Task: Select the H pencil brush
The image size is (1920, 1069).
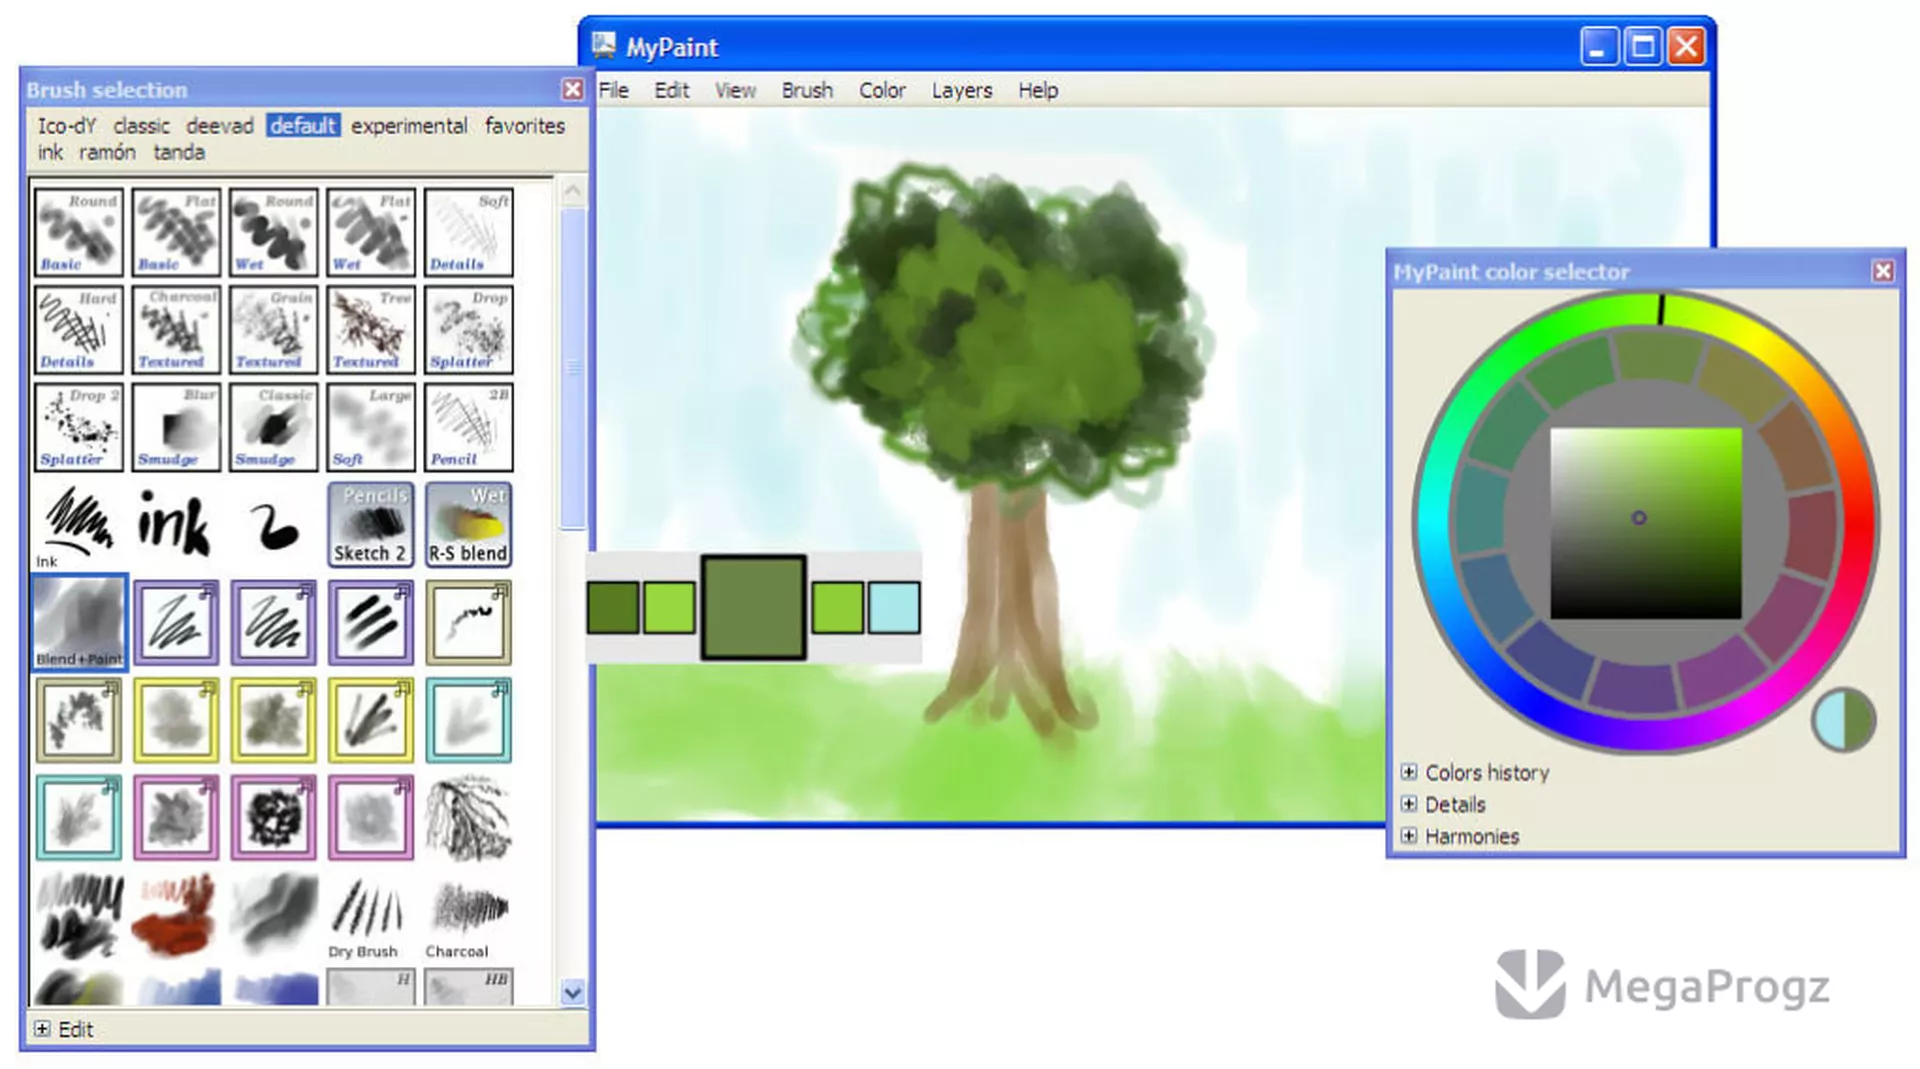Action: [x=371, y=987]
